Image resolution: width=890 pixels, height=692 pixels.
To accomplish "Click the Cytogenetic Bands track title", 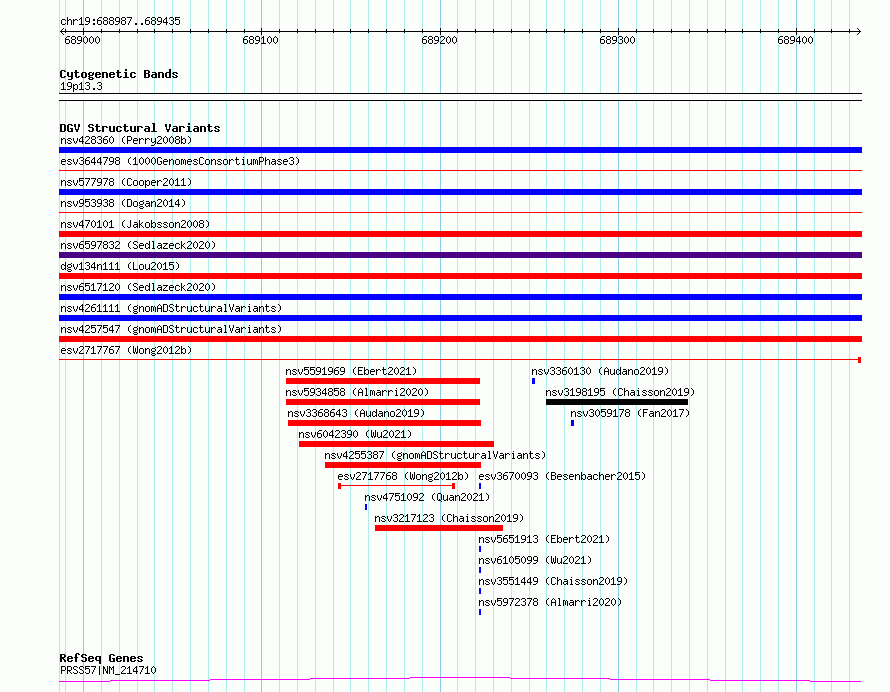I will 119,74.
